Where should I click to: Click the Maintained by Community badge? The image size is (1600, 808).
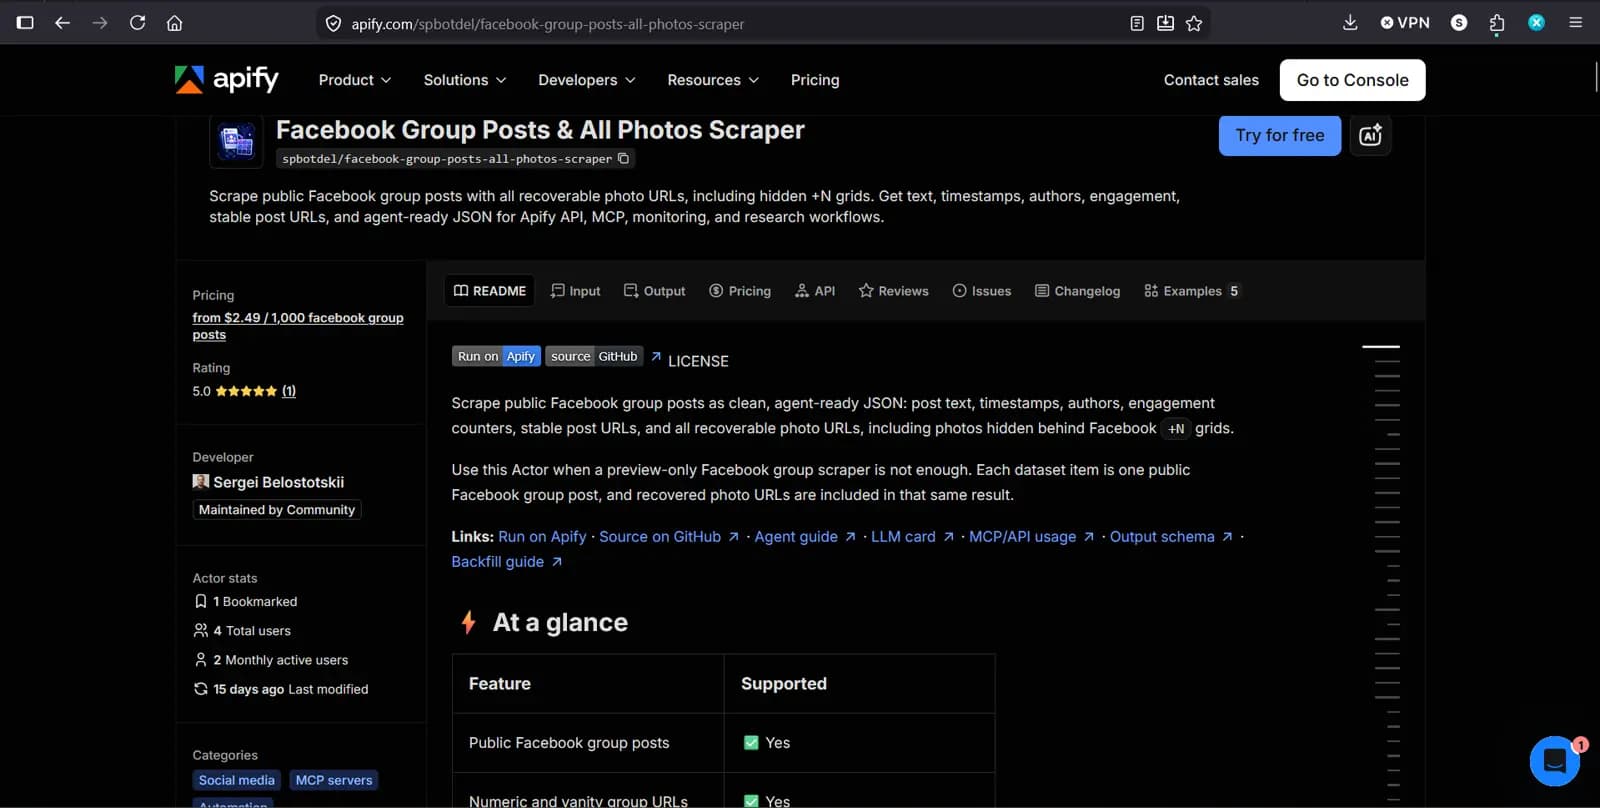coord(277,510)
